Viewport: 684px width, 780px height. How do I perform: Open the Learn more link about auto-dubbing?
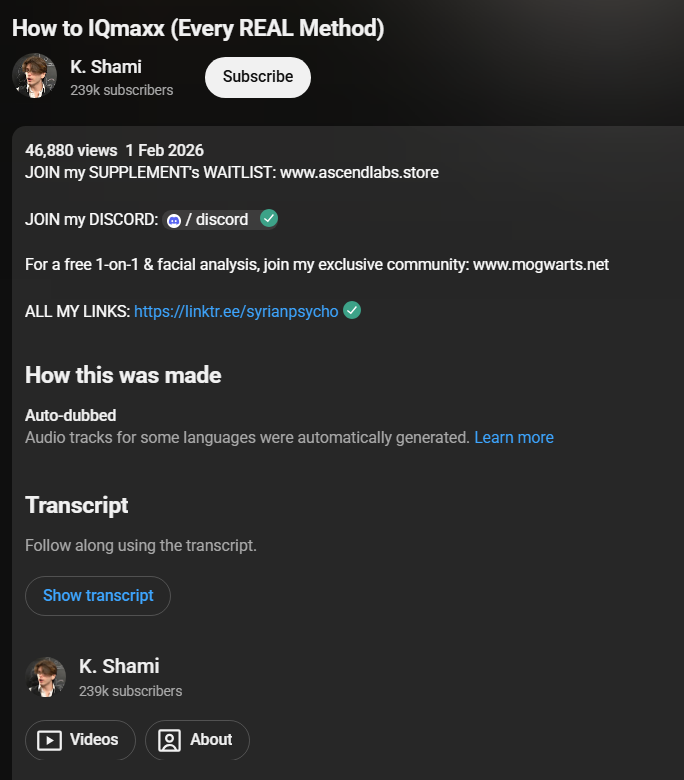[514, 437]
